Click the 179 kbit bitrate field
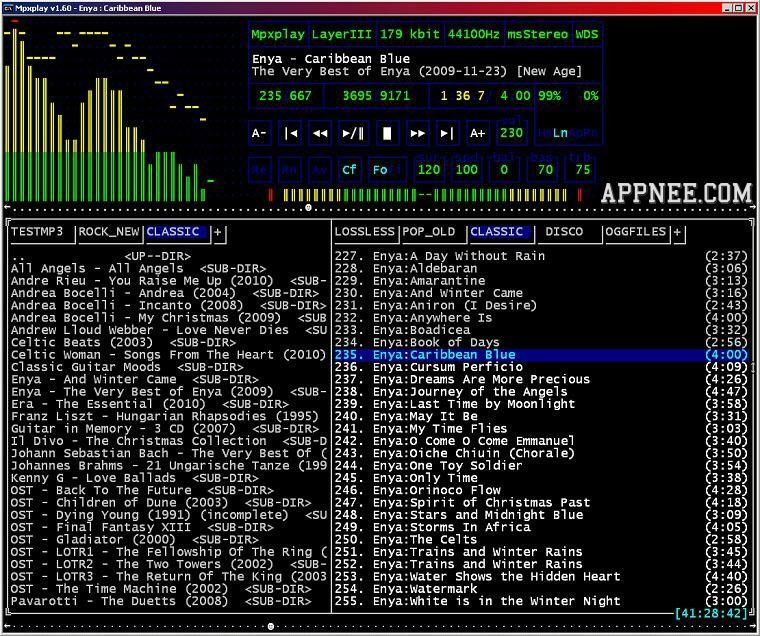The height and width of the screenshot is (636, 760). (x=410, y=34)
